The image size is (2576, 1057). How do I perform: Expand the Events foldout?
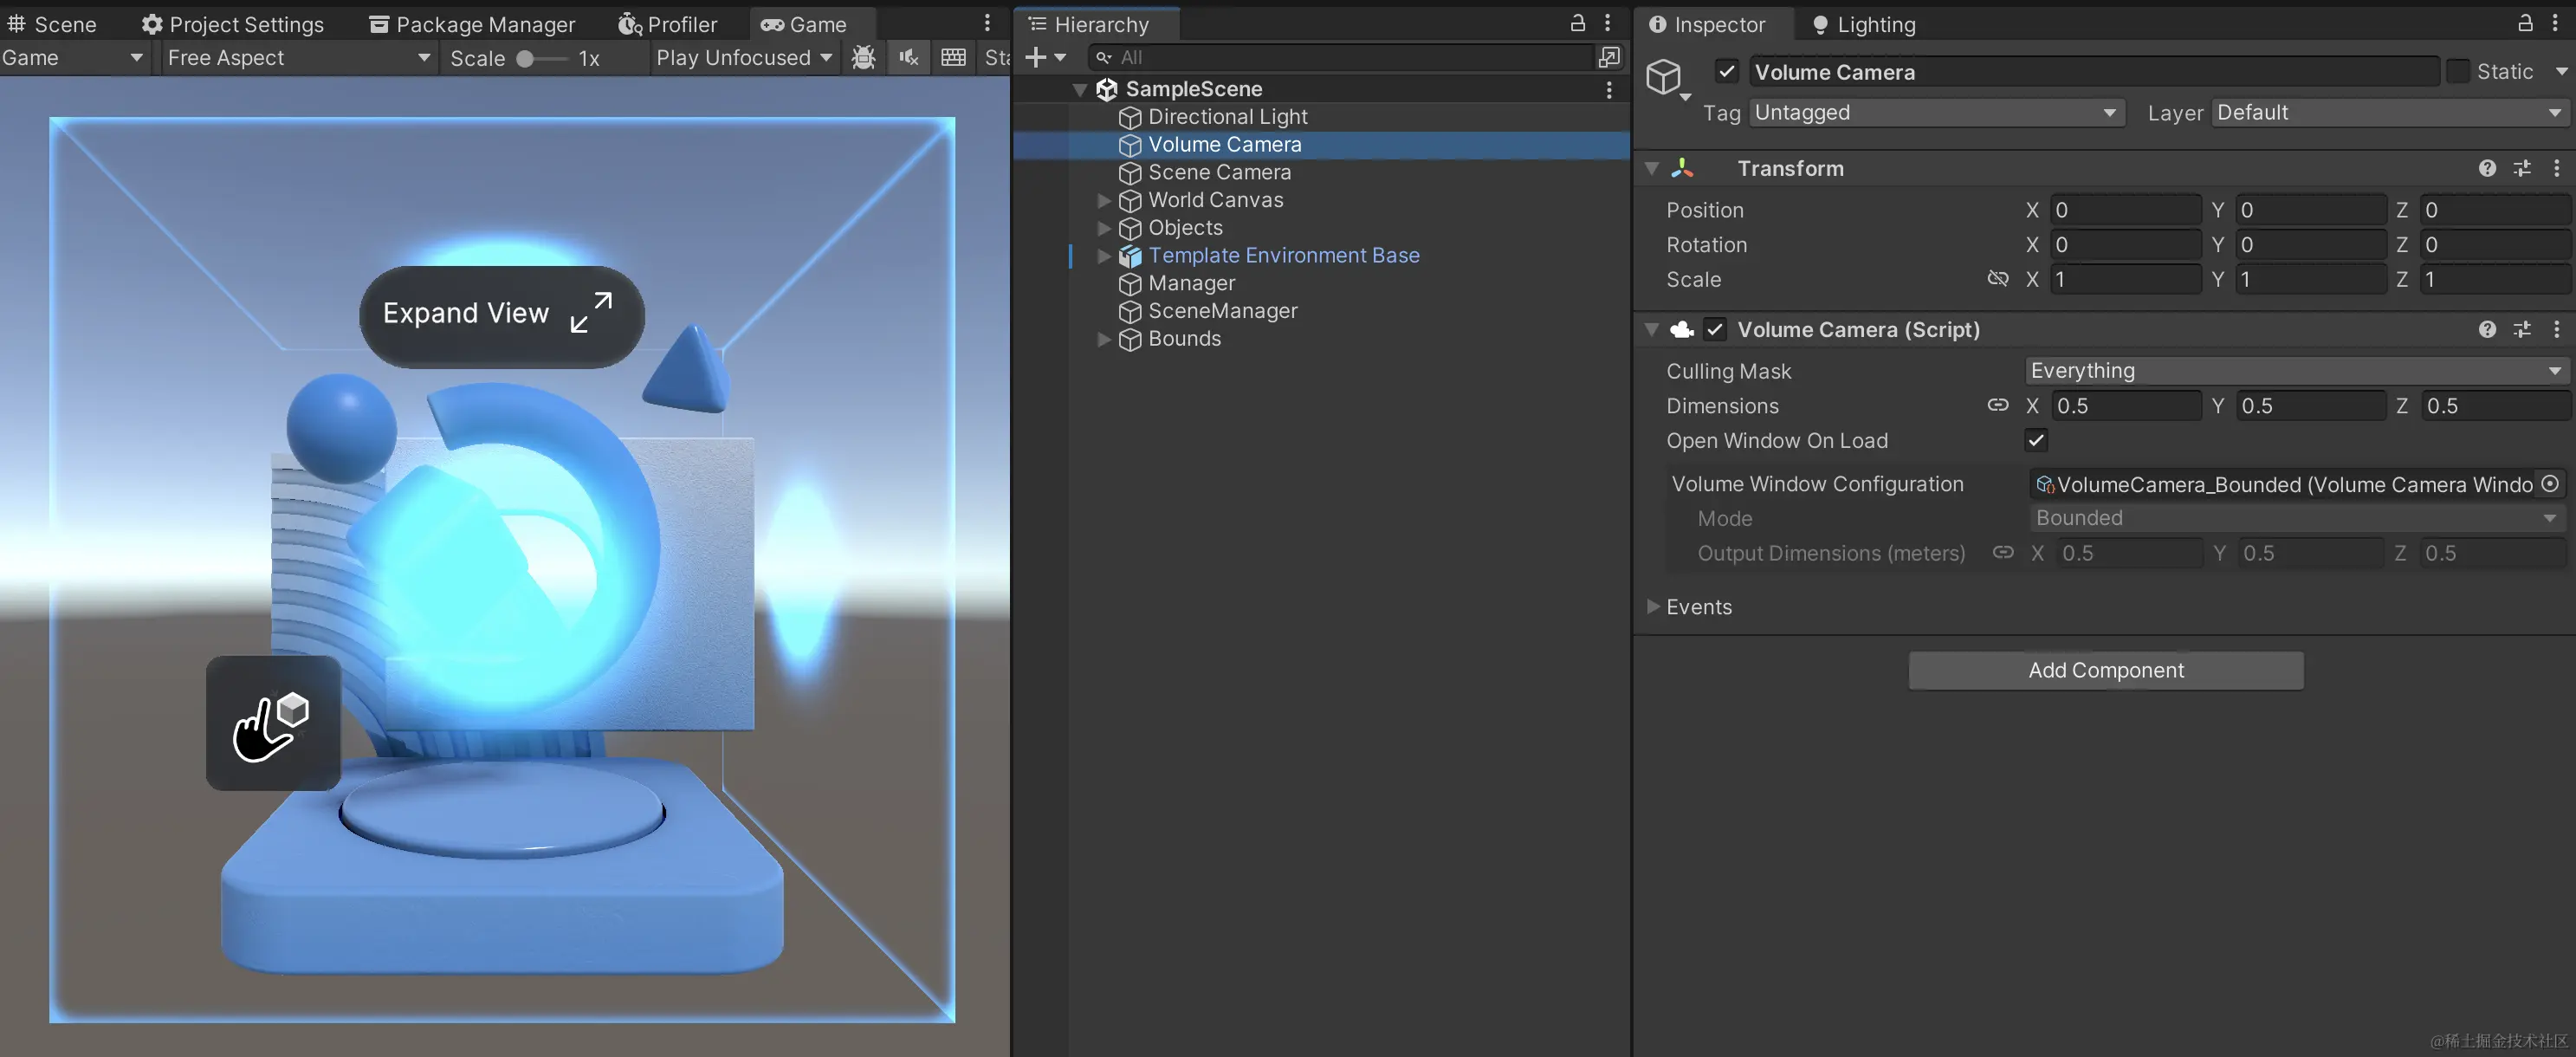point(1653,607)
